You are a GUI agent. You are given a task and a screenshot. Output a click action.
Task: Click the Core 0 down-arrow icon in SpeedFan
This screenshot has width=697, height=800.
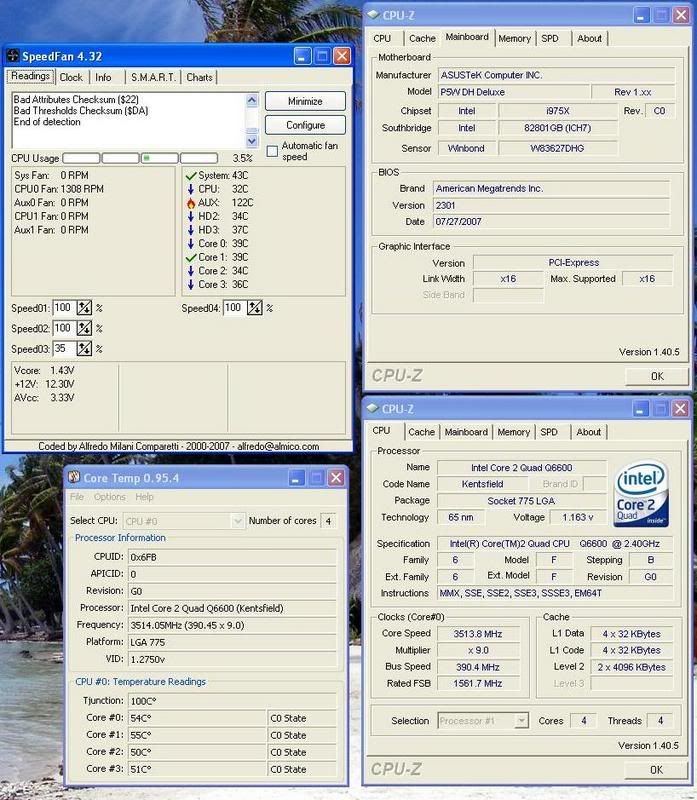(191, 244)
